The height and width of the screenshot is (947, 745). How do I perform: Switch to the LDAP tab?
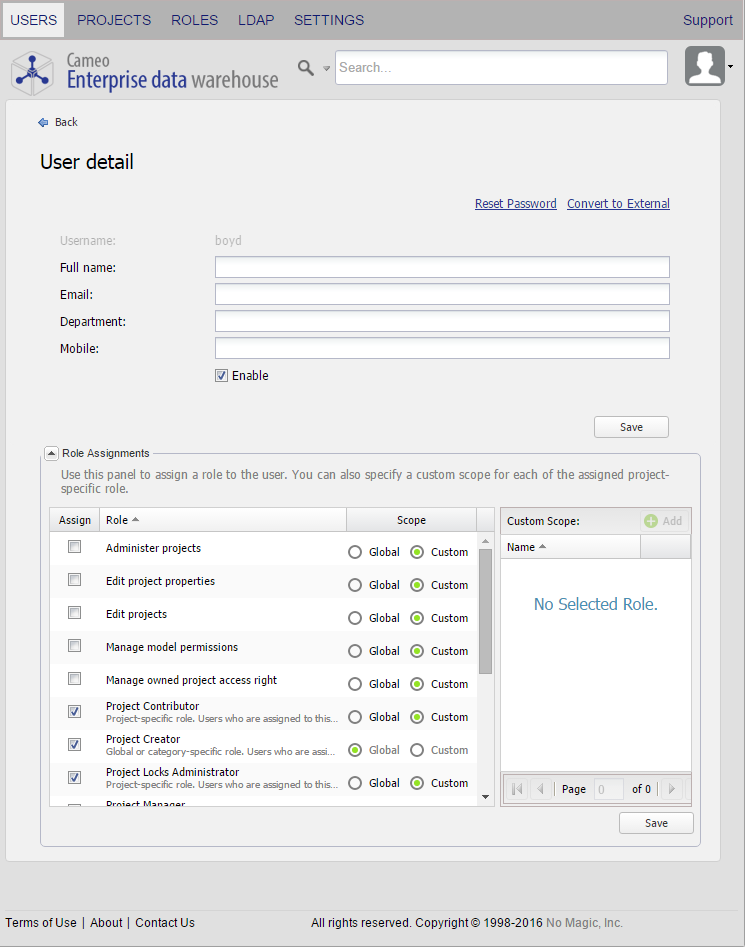pyautogui.click(x=256, y=20)
